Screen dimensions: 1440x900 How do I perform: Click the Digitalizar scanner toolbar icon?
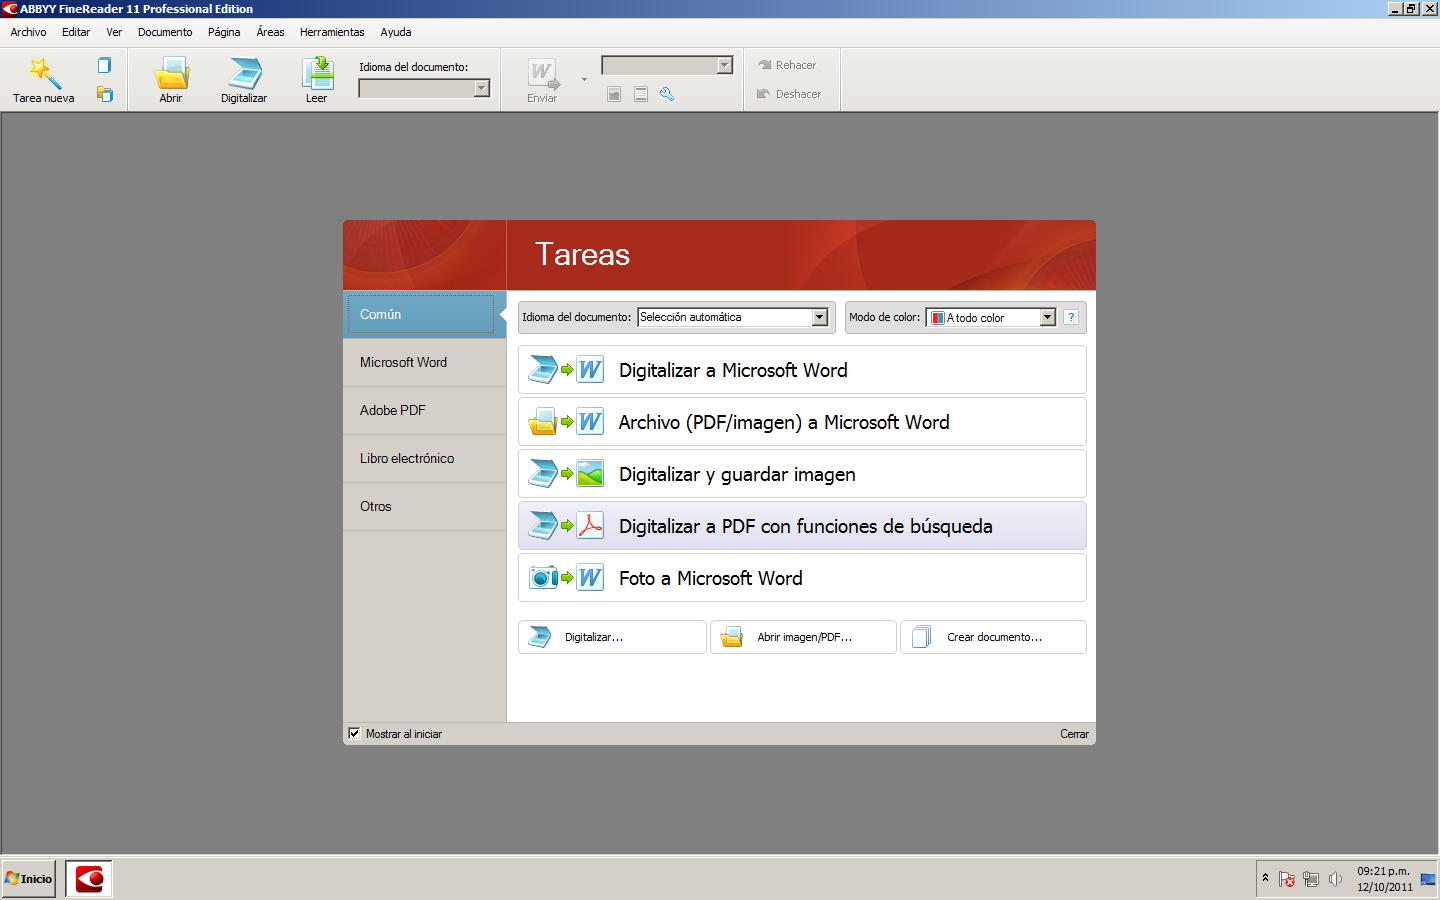point(244,73)
